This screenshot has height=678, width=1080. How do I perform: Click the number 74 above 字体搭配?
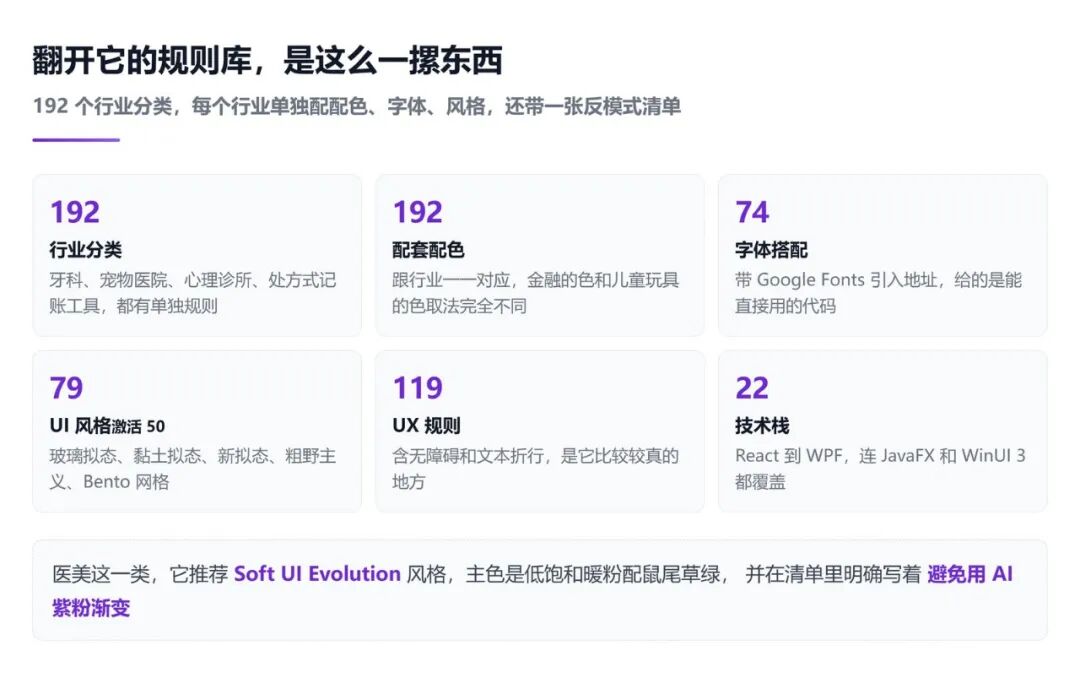pos(752,212)
